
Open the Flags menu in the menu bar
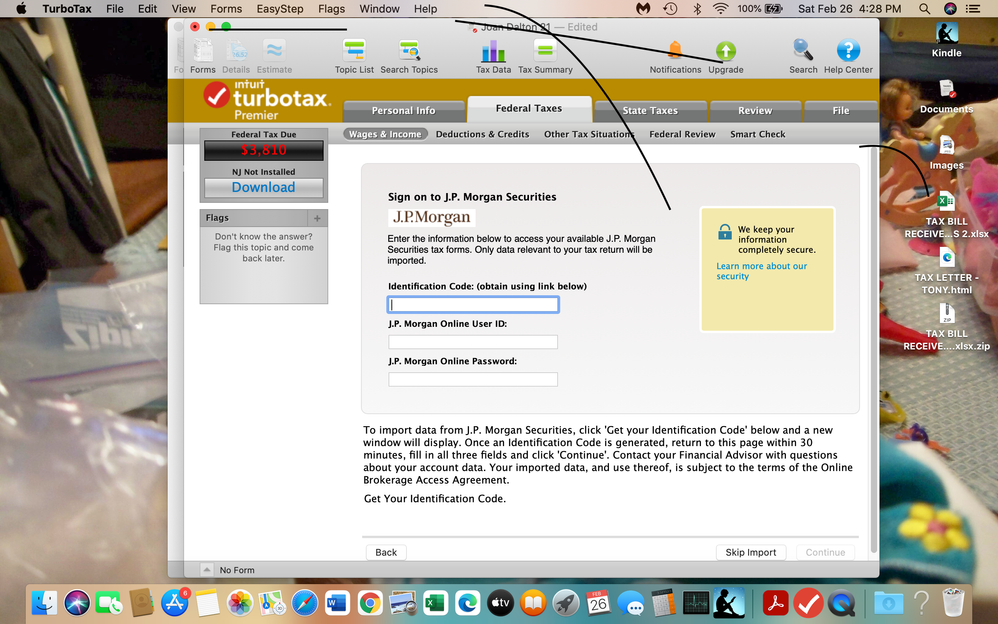[331, 9]
